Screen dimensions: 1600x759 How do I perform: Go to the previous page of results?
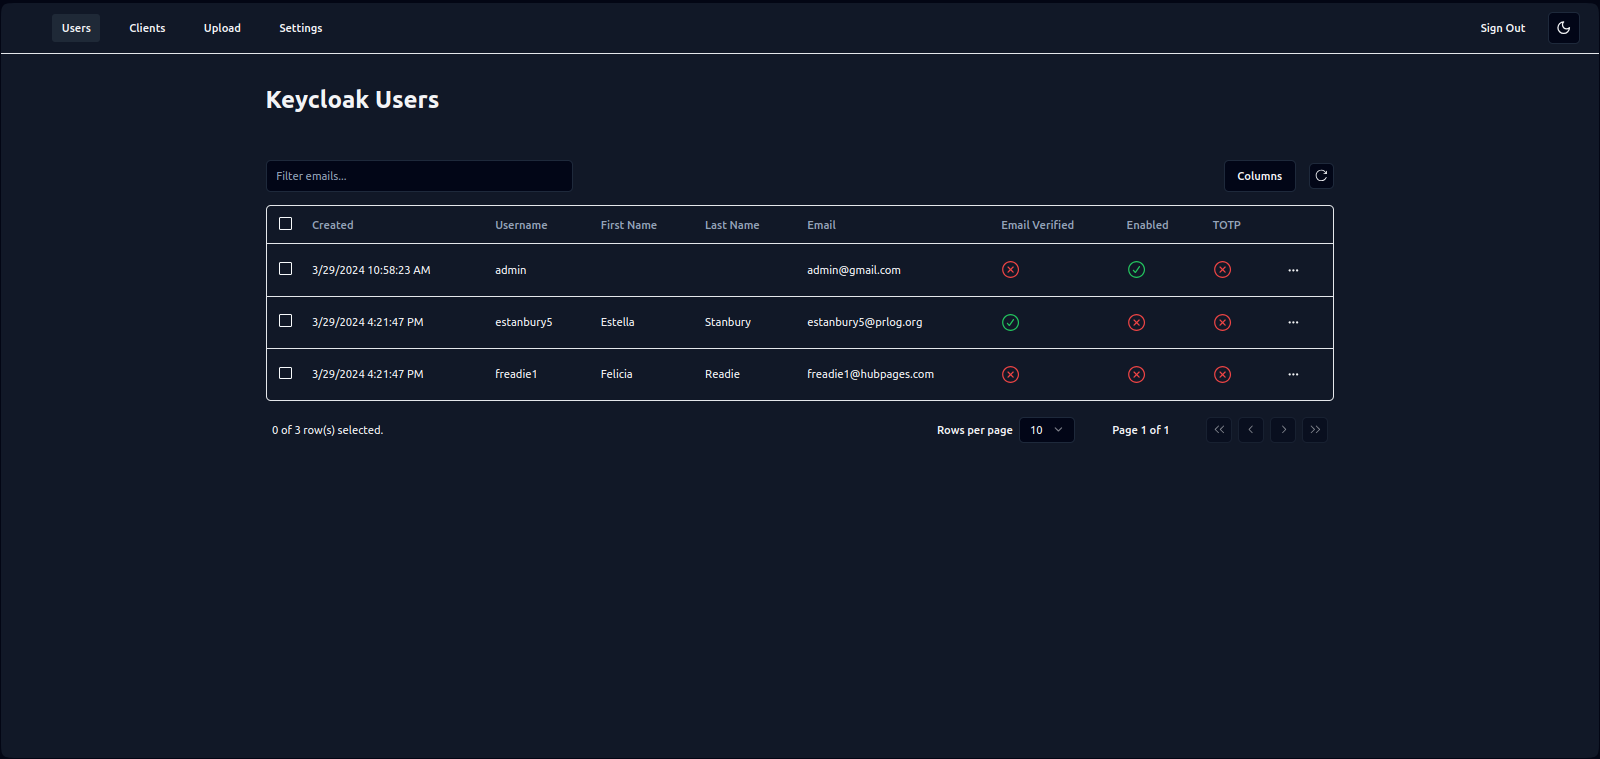[x=1251, y=430]
